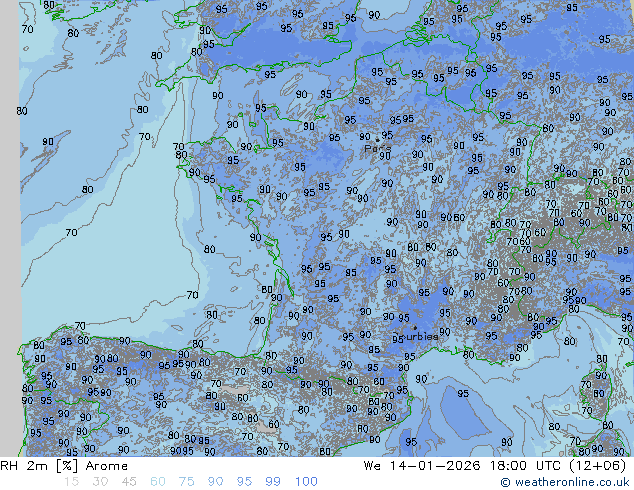The height and width of the screenshot is (490, 634).
Task: Select the 15 value in the legend
Action: (x=71, y=482)
